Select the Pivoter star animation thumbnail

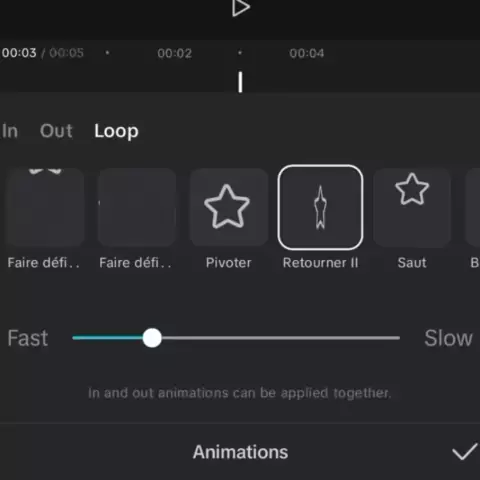click(x=229, y=207)
